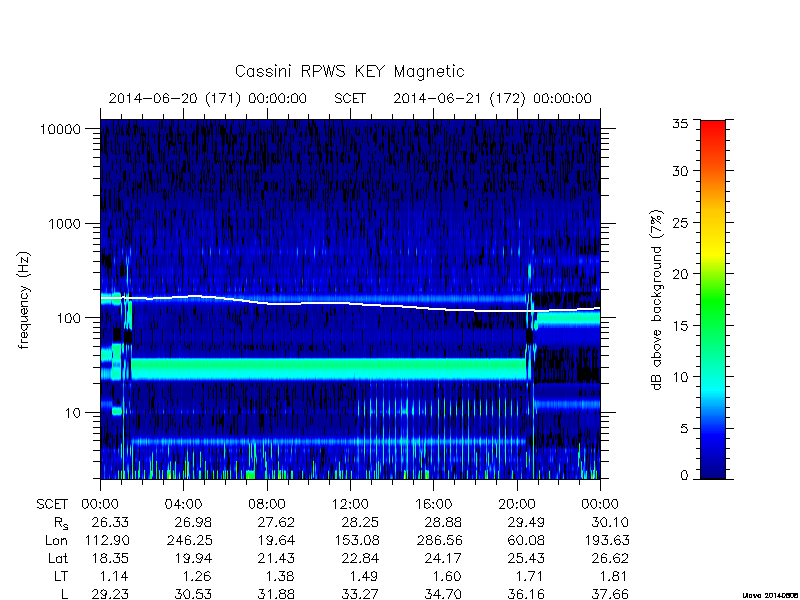The image size is (800, 600).
Task: Click the end date '2014-06-21 (172) 00:00:00'
Action: coord(492,98)
